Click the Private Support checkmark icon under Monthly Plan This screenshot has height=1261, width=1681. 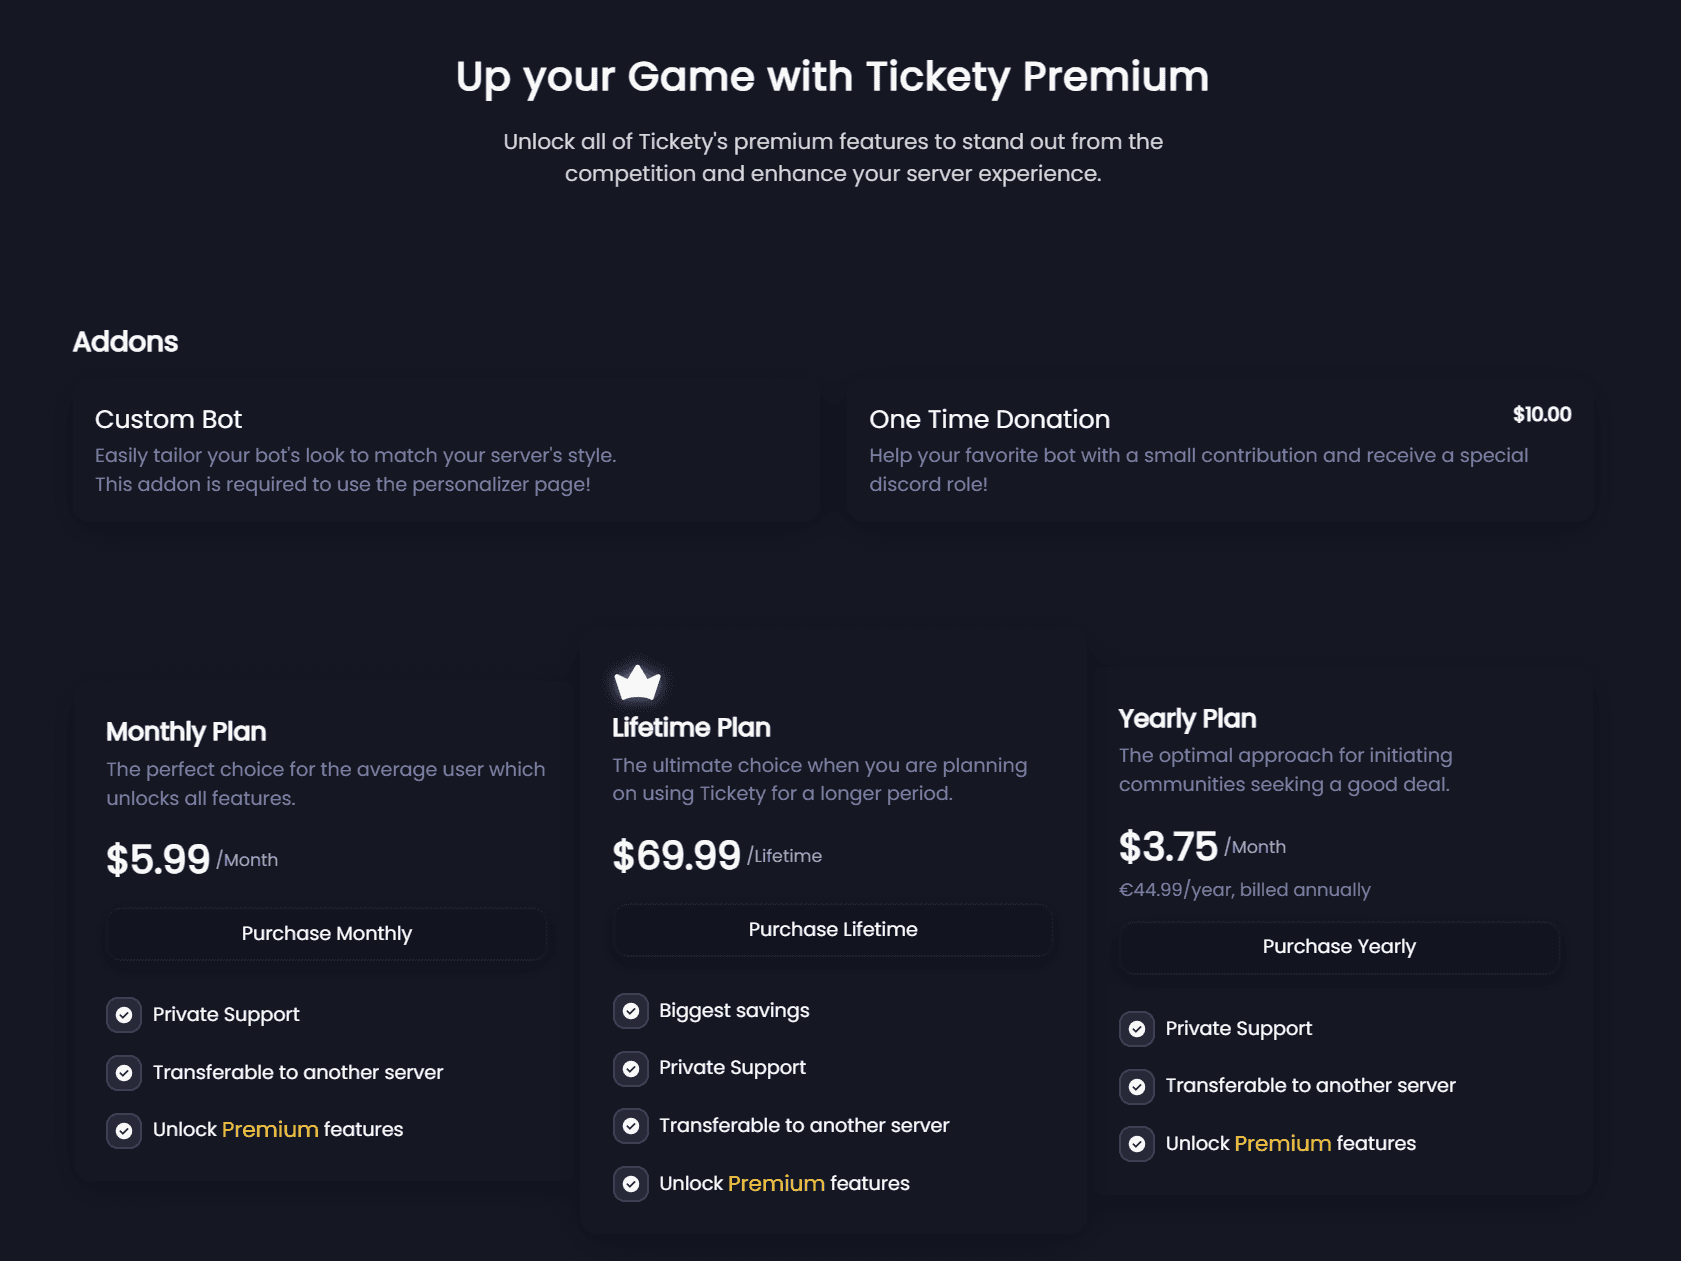coord(123,1014)
